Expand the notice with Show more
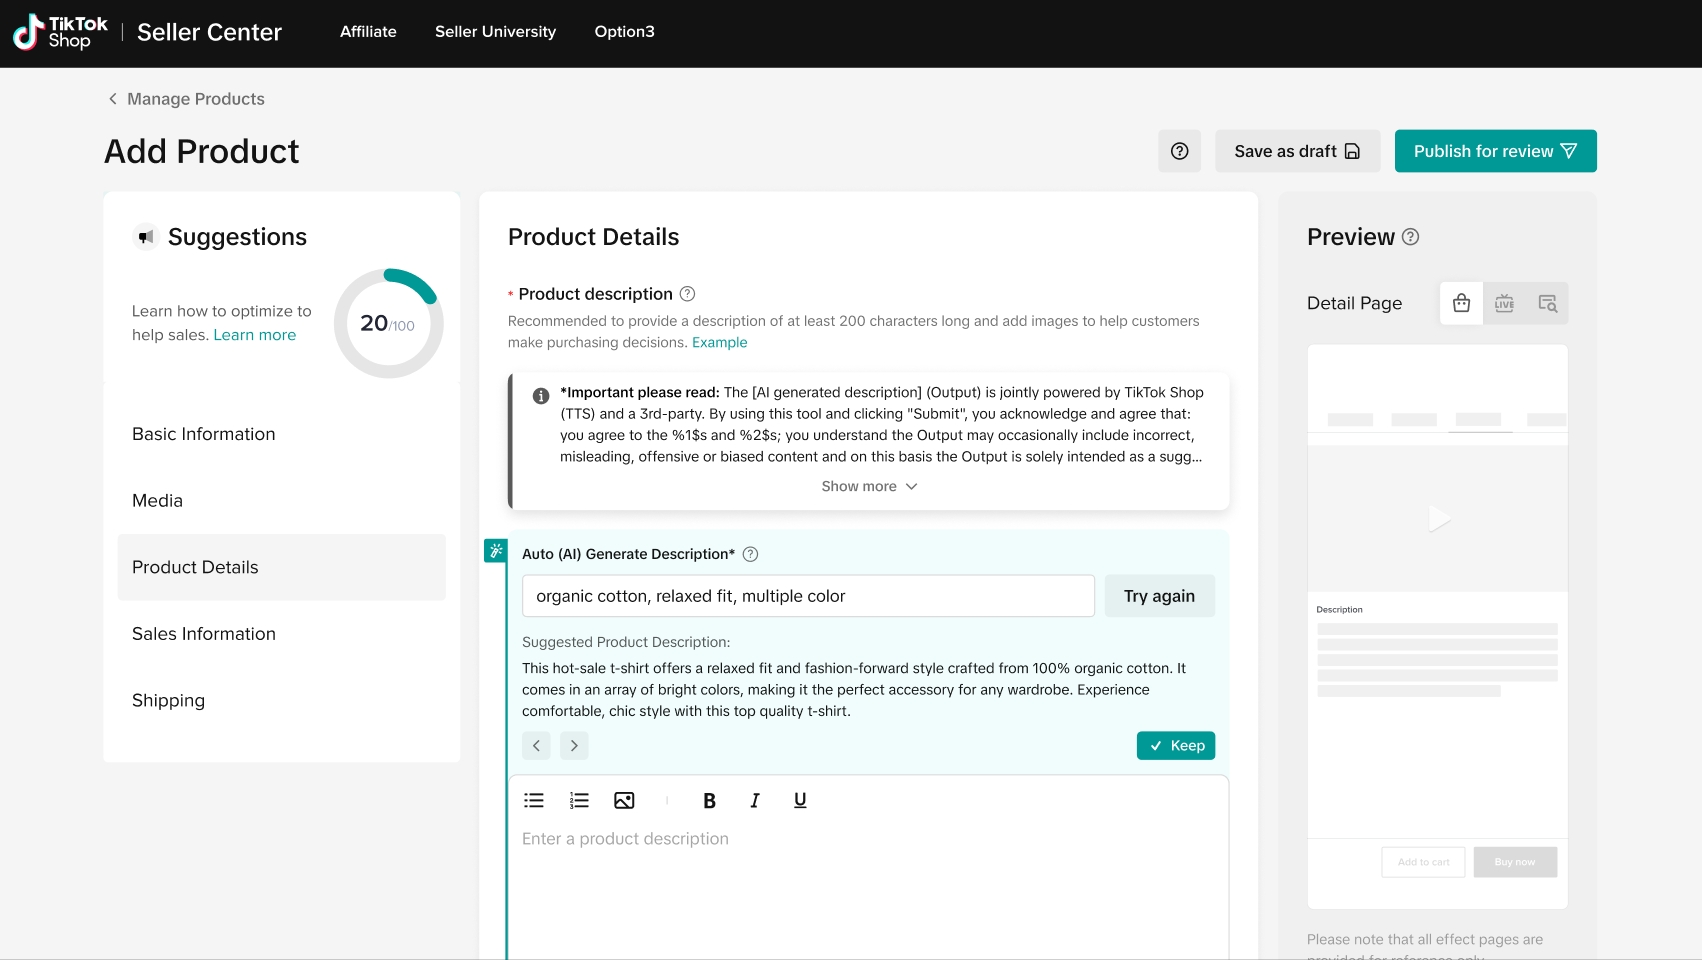 868,486
